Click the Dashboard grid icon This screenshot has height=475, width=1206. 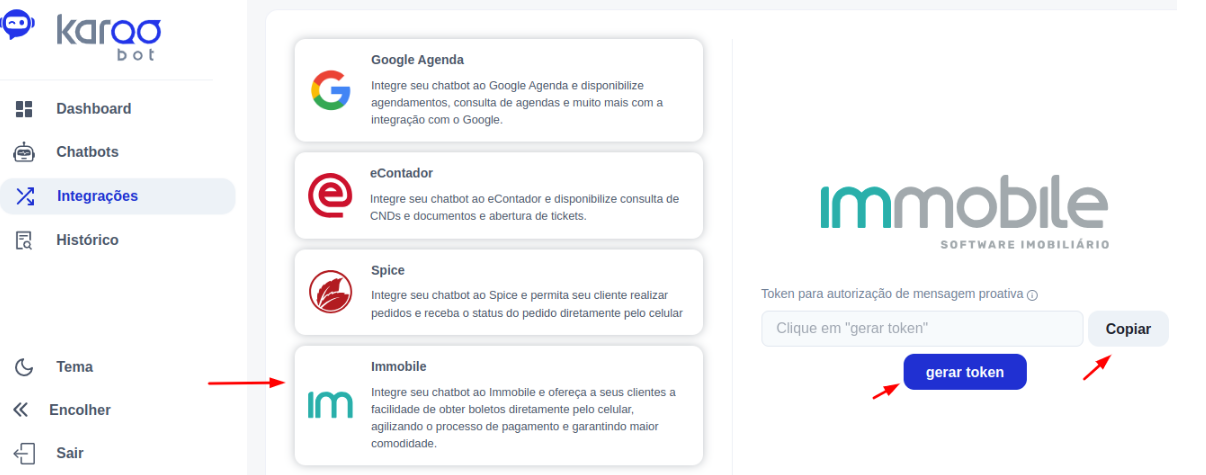[x=24, y=109]
